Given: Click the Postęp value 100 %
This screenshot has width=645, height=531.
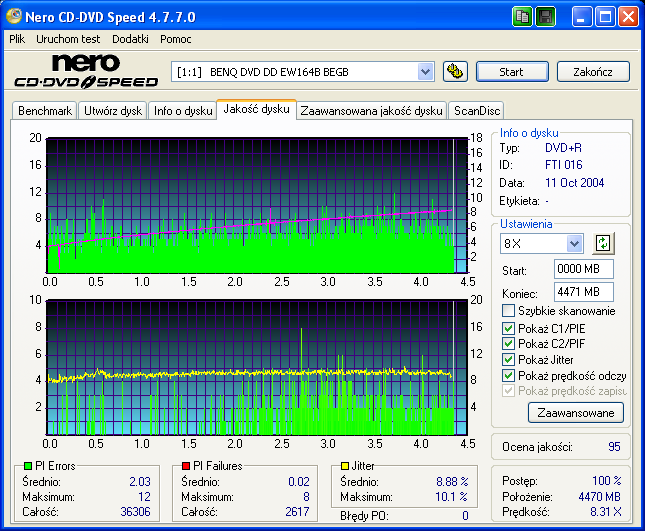Looking at the screenshot, I should (x=607, y=480).
